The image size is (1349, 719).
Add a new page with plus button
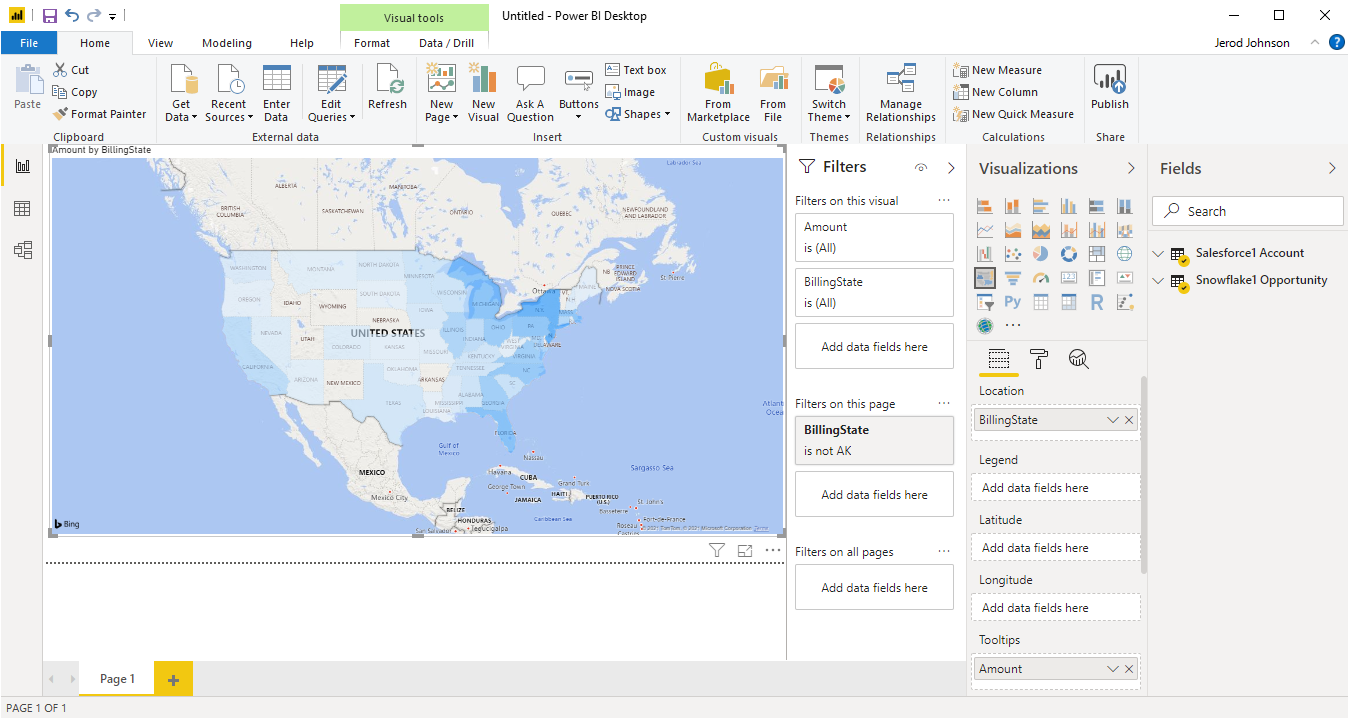(173, 679)
